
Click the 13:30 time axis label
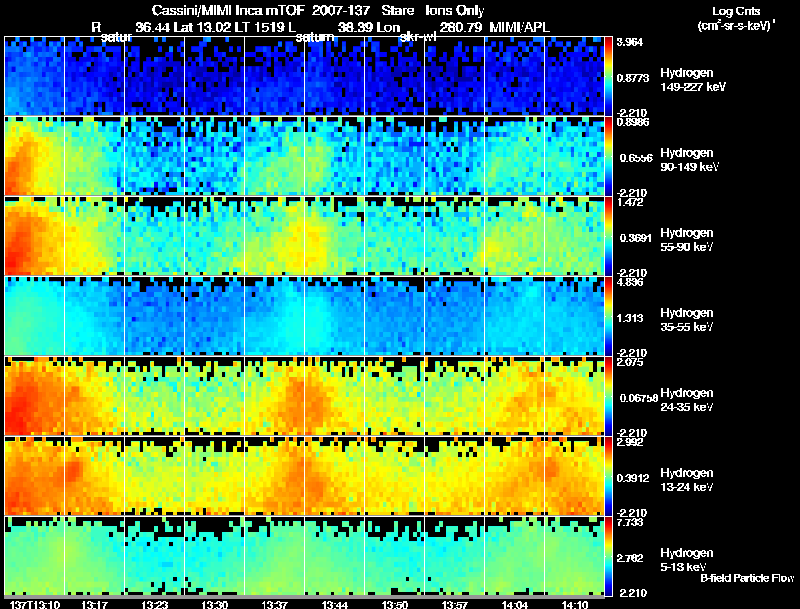point(215,604)
